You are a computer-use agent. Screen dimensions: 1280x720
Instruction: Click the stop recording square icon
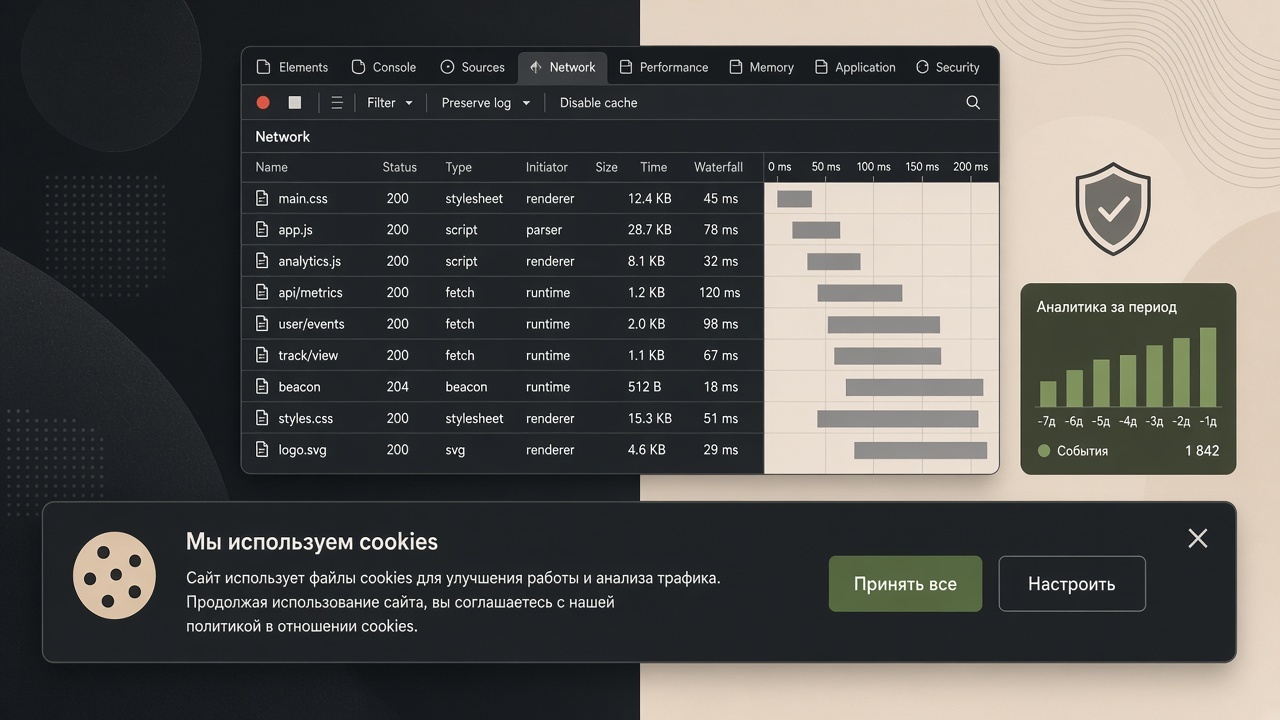[295, 103]
